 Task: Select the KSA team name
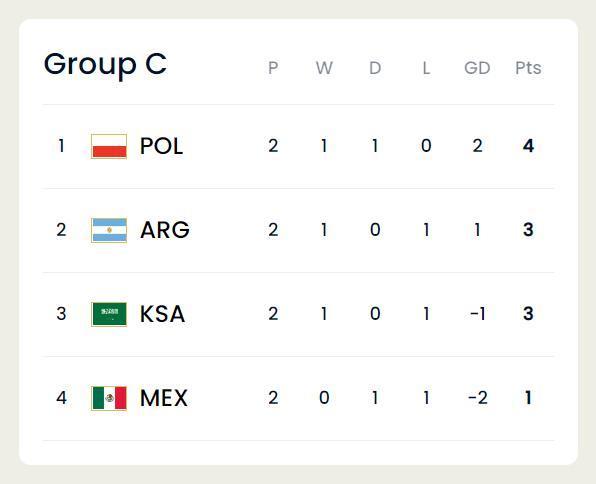pos(162,314)
